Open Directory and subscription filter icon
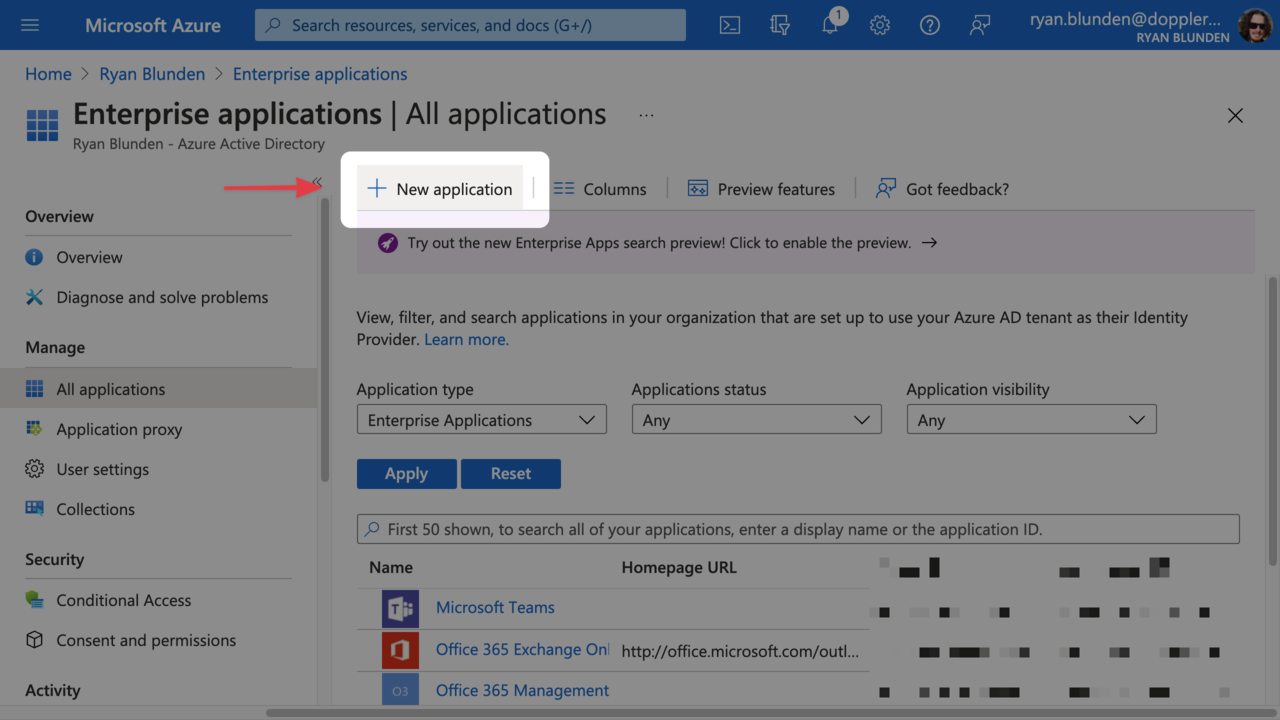 click(x=780, y=25)
